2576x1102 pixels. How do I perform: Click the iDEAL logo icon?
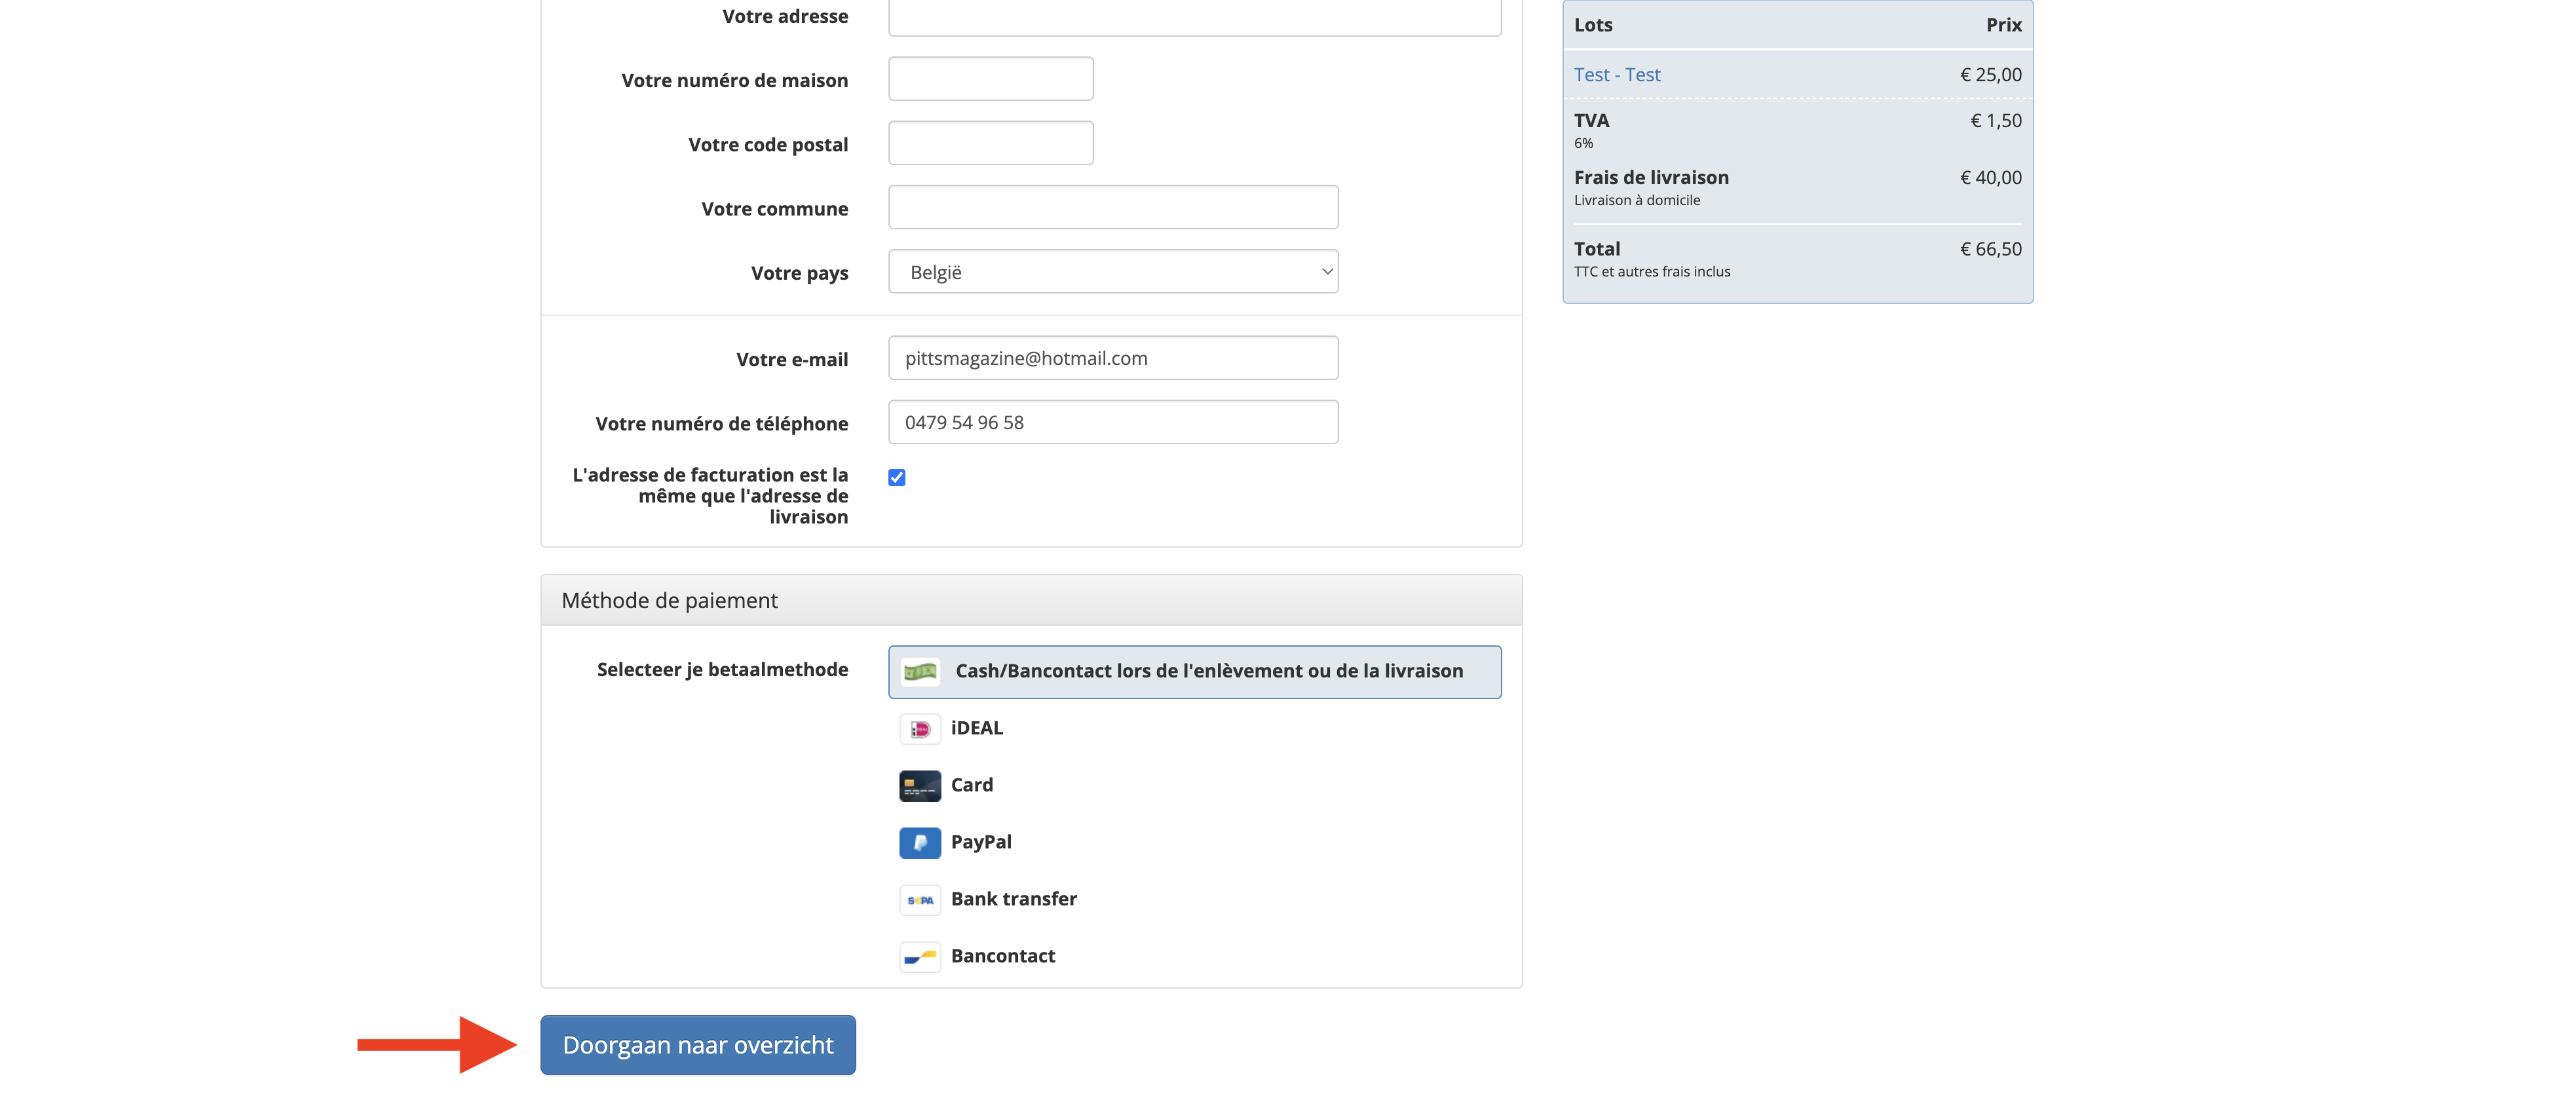[x=919, y=729]
